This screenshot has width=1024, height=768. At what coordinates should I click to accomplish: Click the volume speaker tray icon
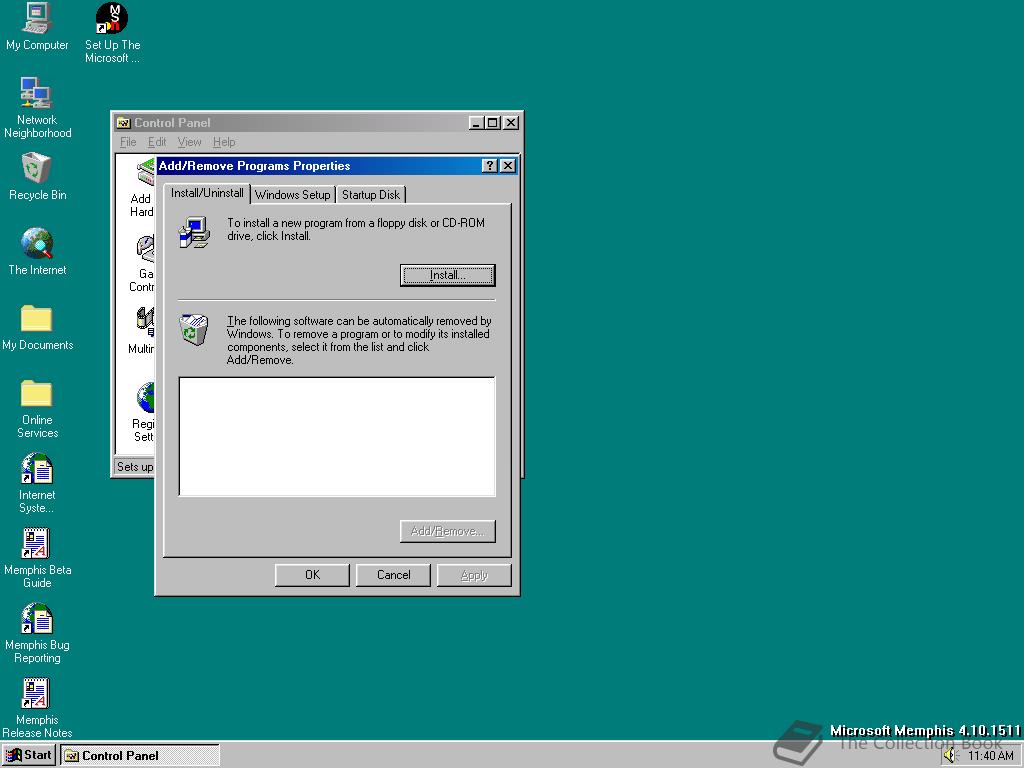coord(950,756)
